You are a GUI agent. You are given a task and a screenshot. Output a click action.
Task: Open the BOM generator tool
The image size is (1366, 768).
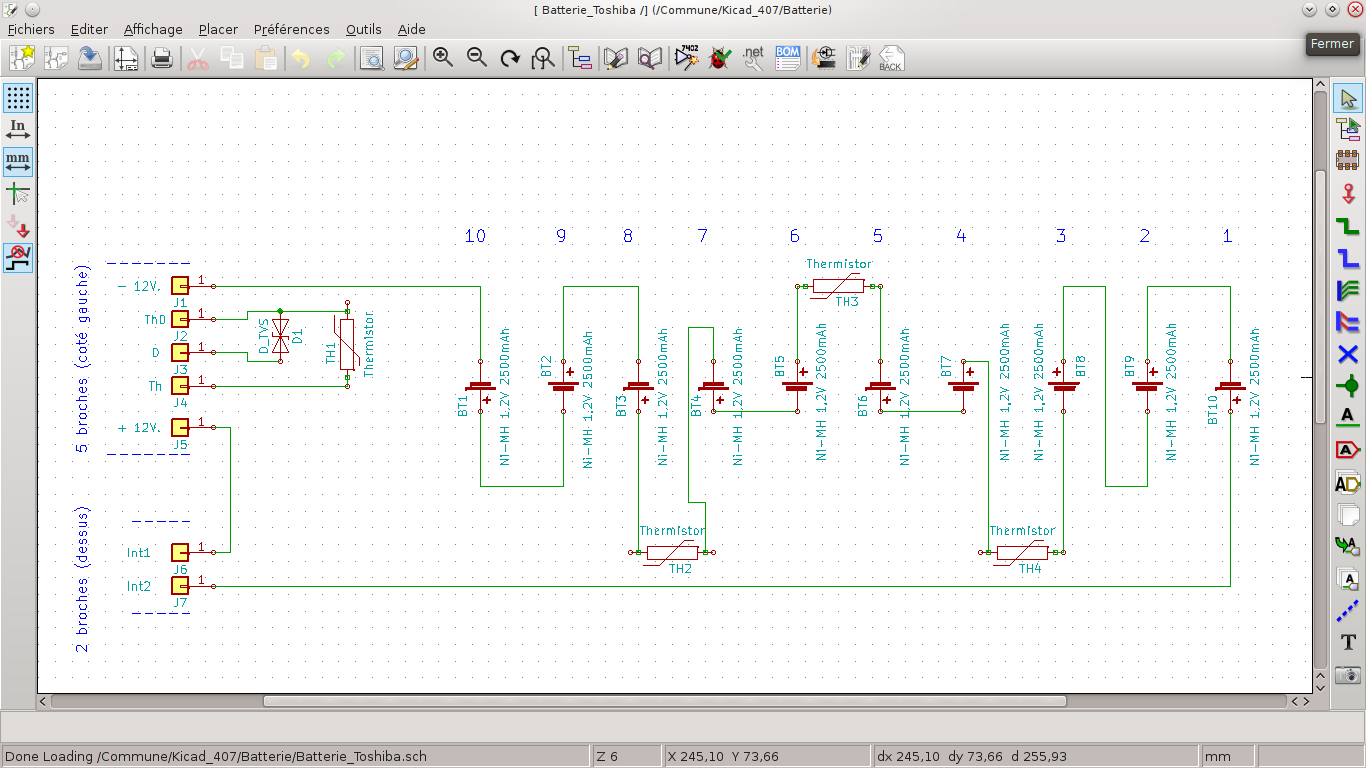coord(787,58)
